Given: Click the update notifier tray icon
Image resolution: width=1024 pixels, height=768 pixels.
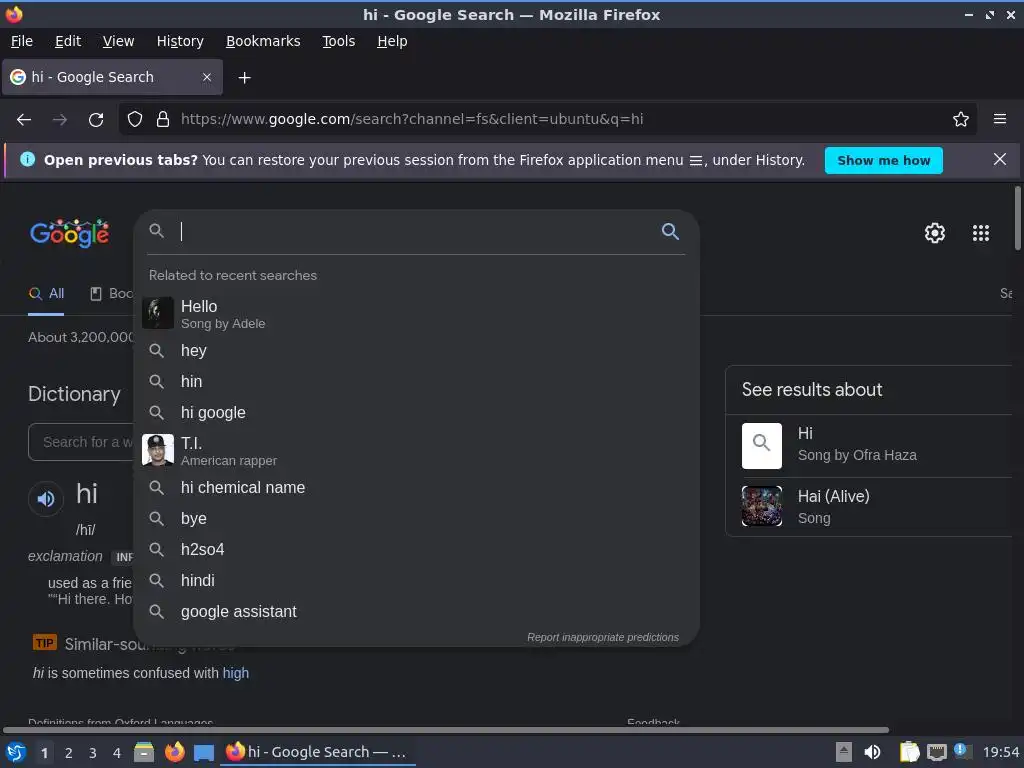Looking at the screenshot, I should (962, 751).
